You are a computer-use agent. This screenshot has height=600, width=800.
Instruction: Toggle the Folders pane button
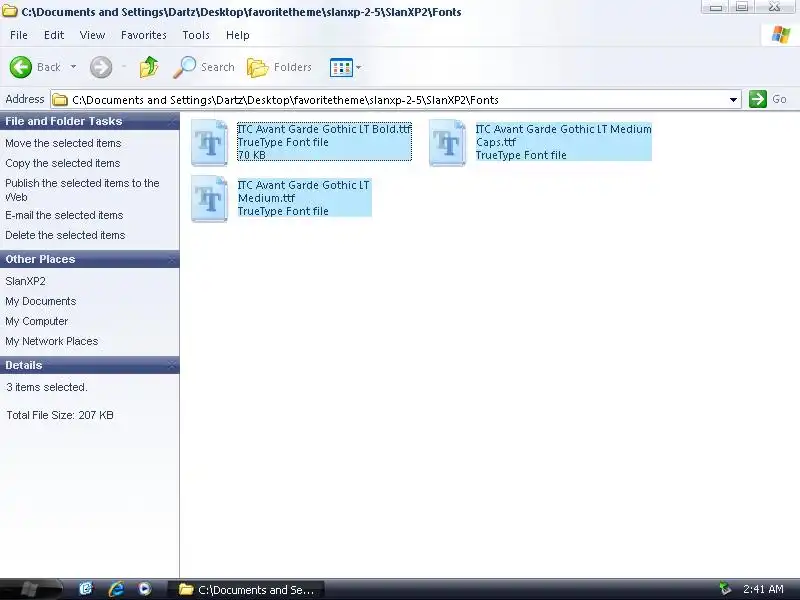pos(279,67)
